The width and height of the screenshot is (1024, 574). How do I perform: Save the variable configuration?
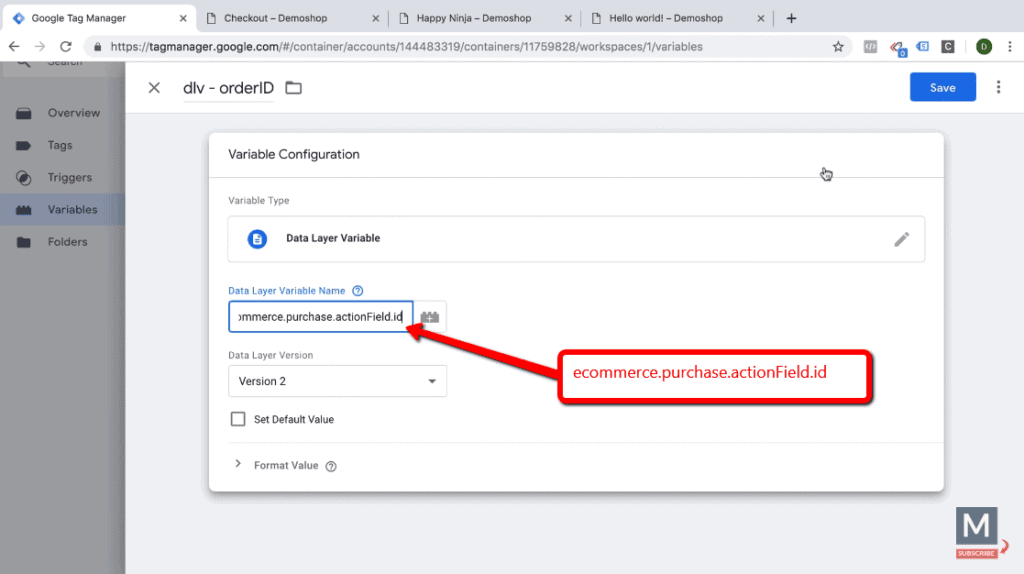pyautogui.click(x=942, y=88)
